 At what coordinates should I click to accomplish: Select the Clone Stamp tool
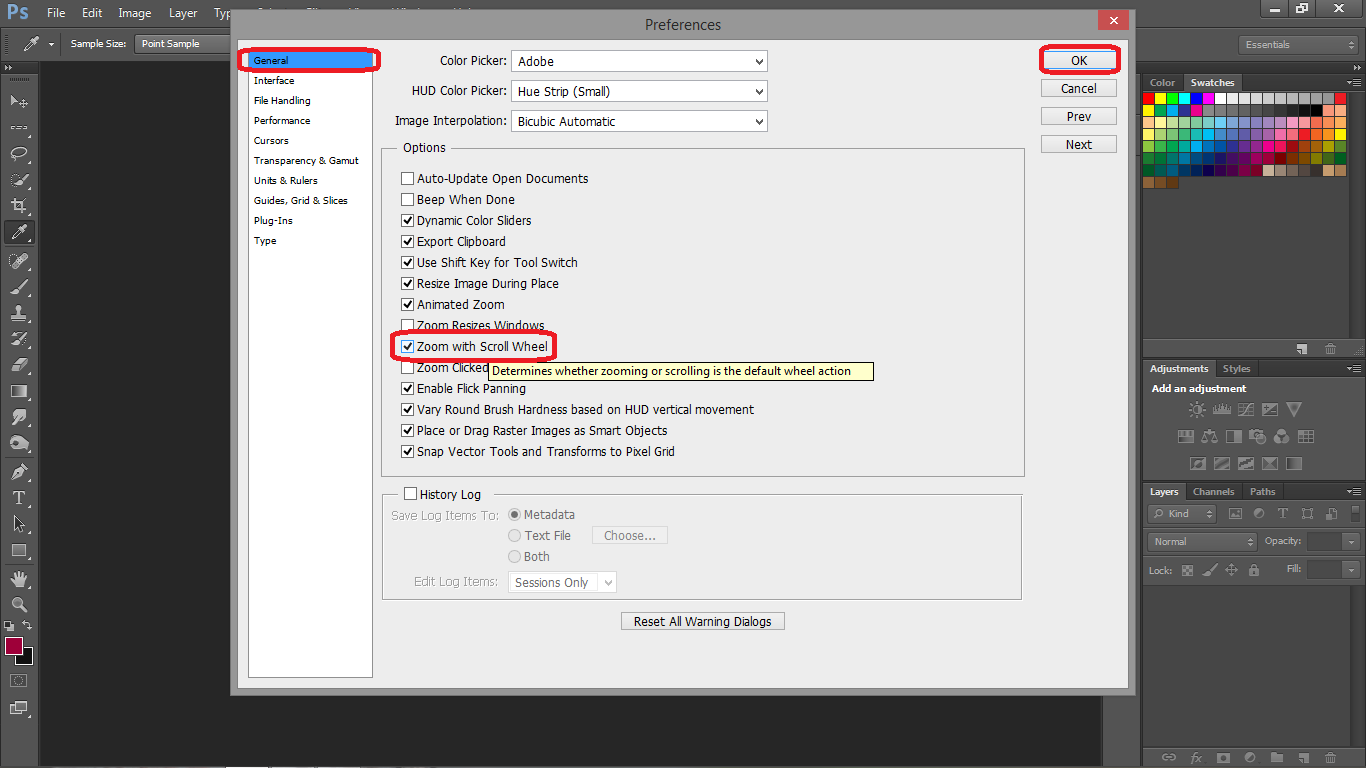pyautogui.click(x=20, y=313)
